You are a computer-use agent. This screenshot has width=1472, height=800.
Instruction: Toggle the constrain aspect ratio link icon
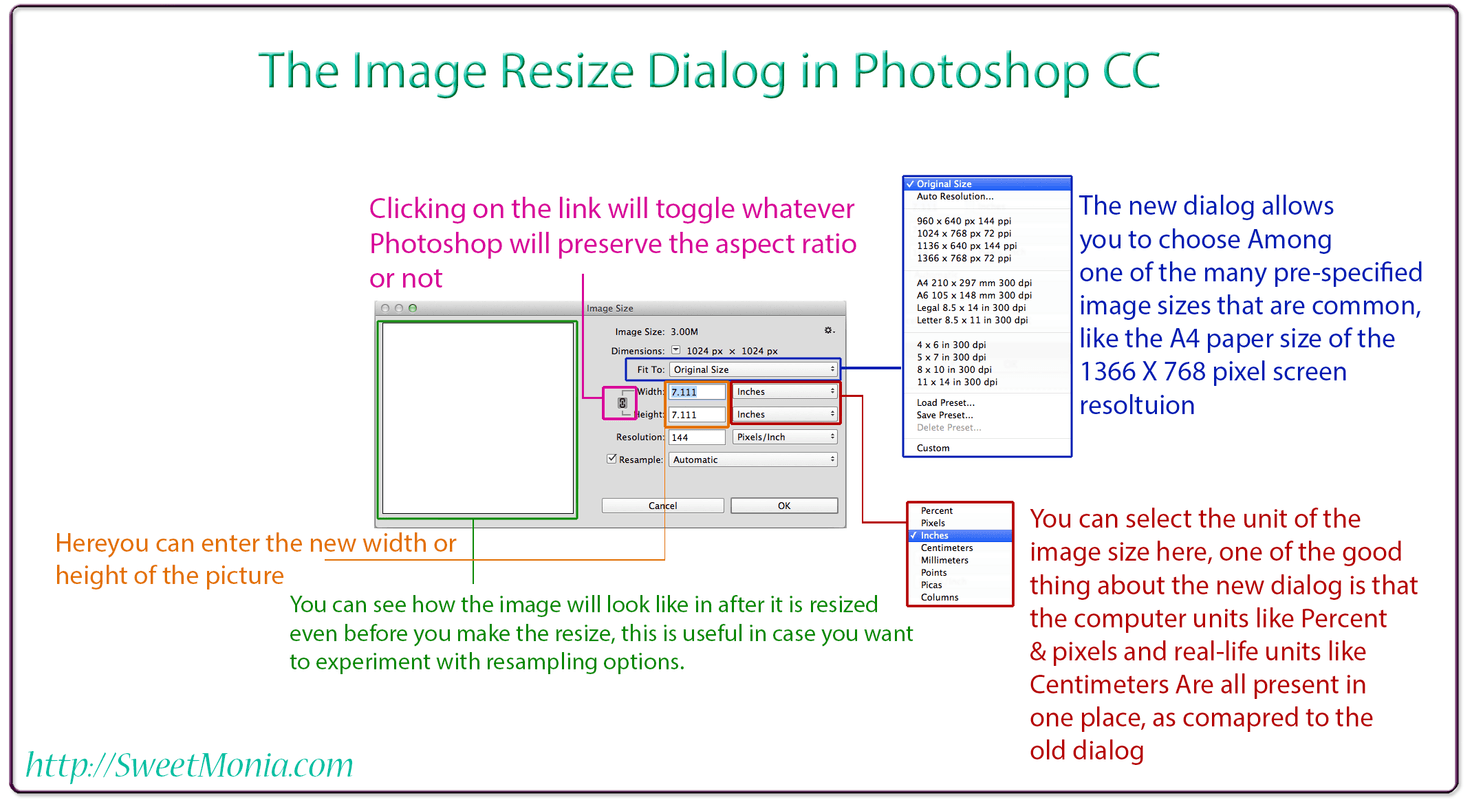[622, 403]
